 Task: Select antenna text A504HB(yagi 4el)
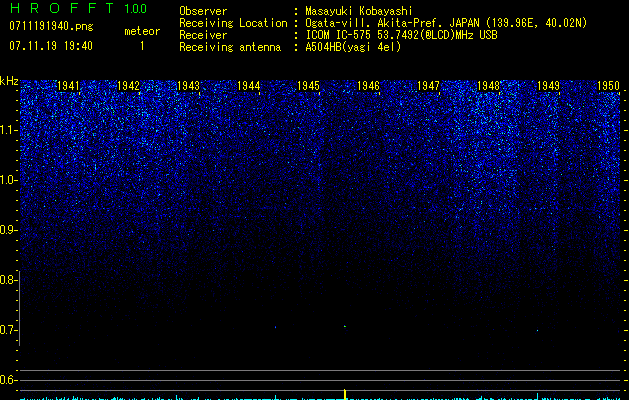353,47
